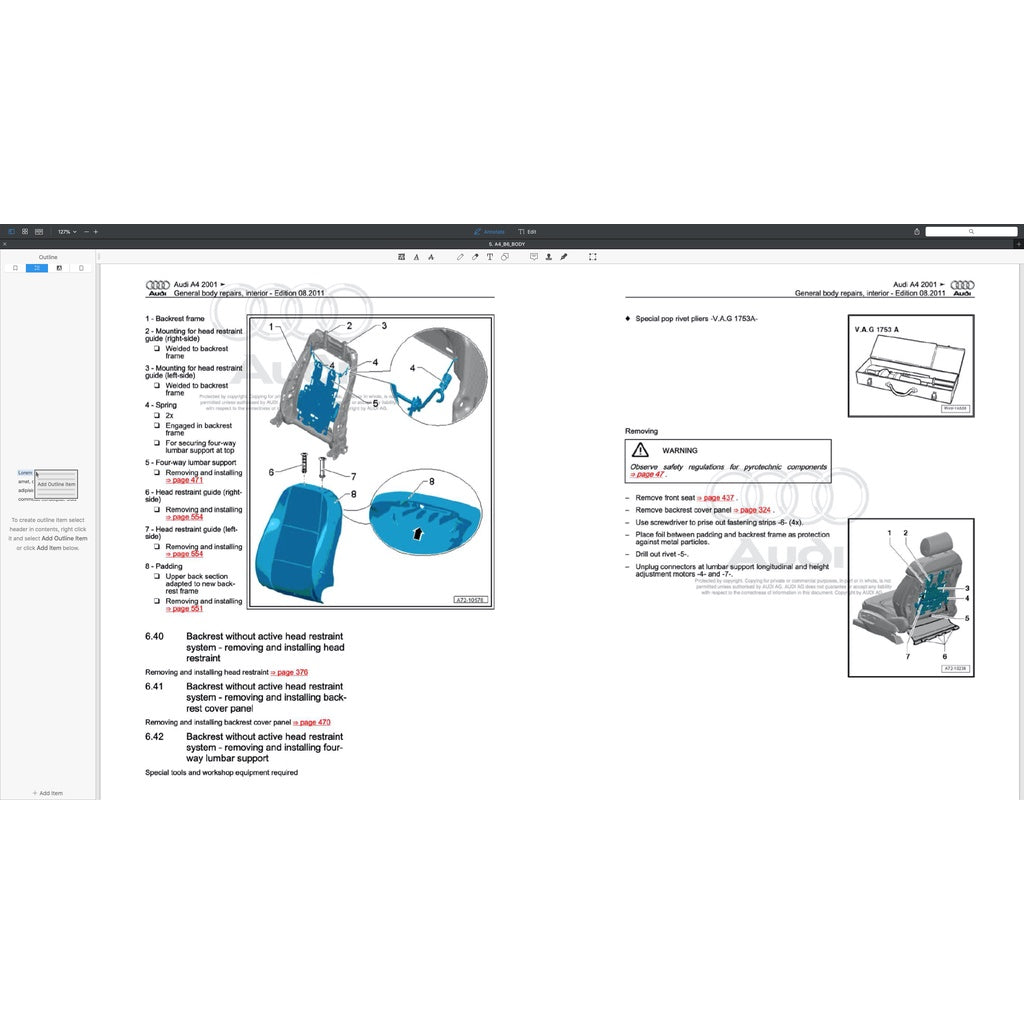The height and width of the screenshot is (1024, 1024).
Task: Select the eraser tool
Action: pyautogui.click(x=475, y=257)
